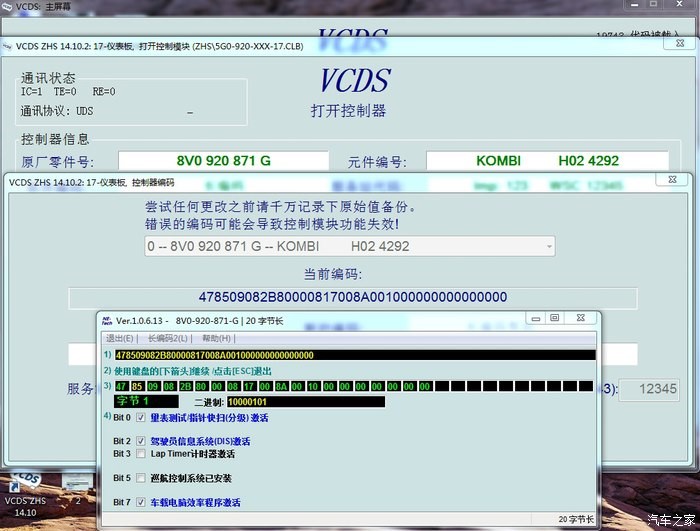700x531 pixels.
Task: Click the 字节 1 byte label
Action: pyautogui.click(x=146, y=401)
